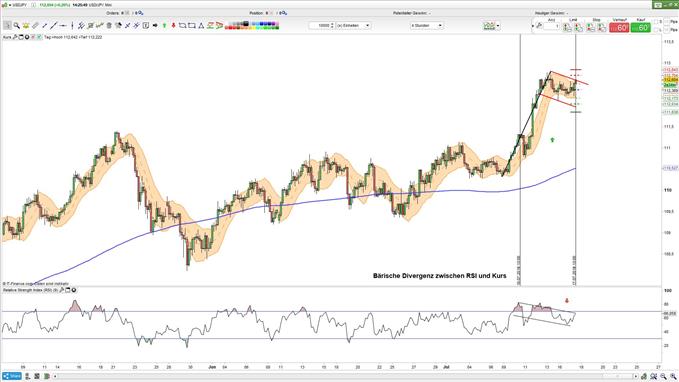Click the first Stop order icon
The image size is (679, 382).
pos(590,27)
